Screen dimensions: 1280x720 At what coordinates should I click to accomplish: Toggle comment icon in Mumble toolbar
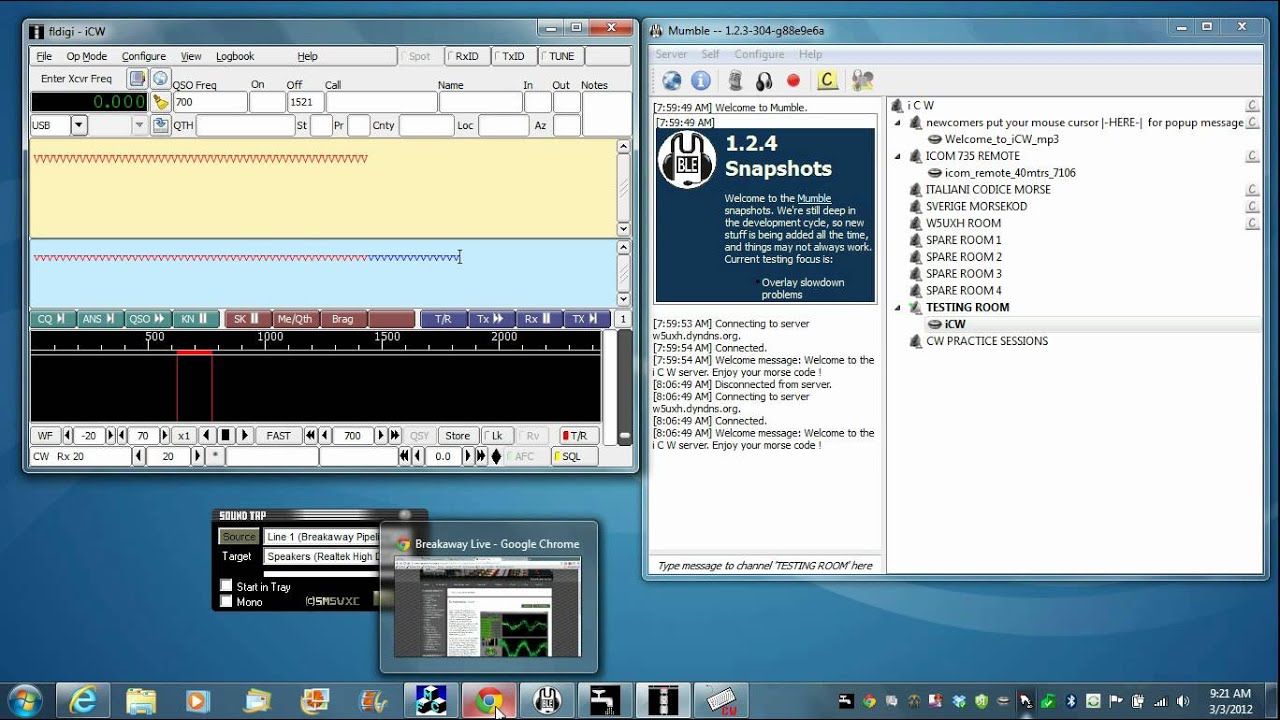coord(827,80)
